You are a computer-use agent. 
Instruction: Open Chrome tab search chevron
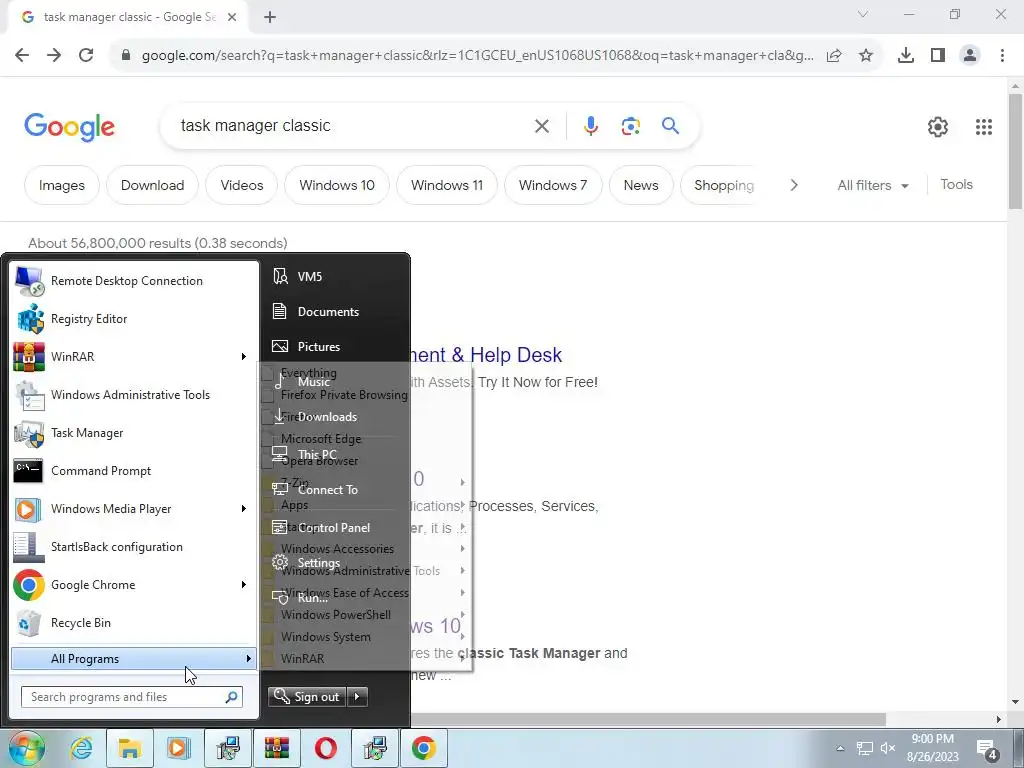(863, 14)
